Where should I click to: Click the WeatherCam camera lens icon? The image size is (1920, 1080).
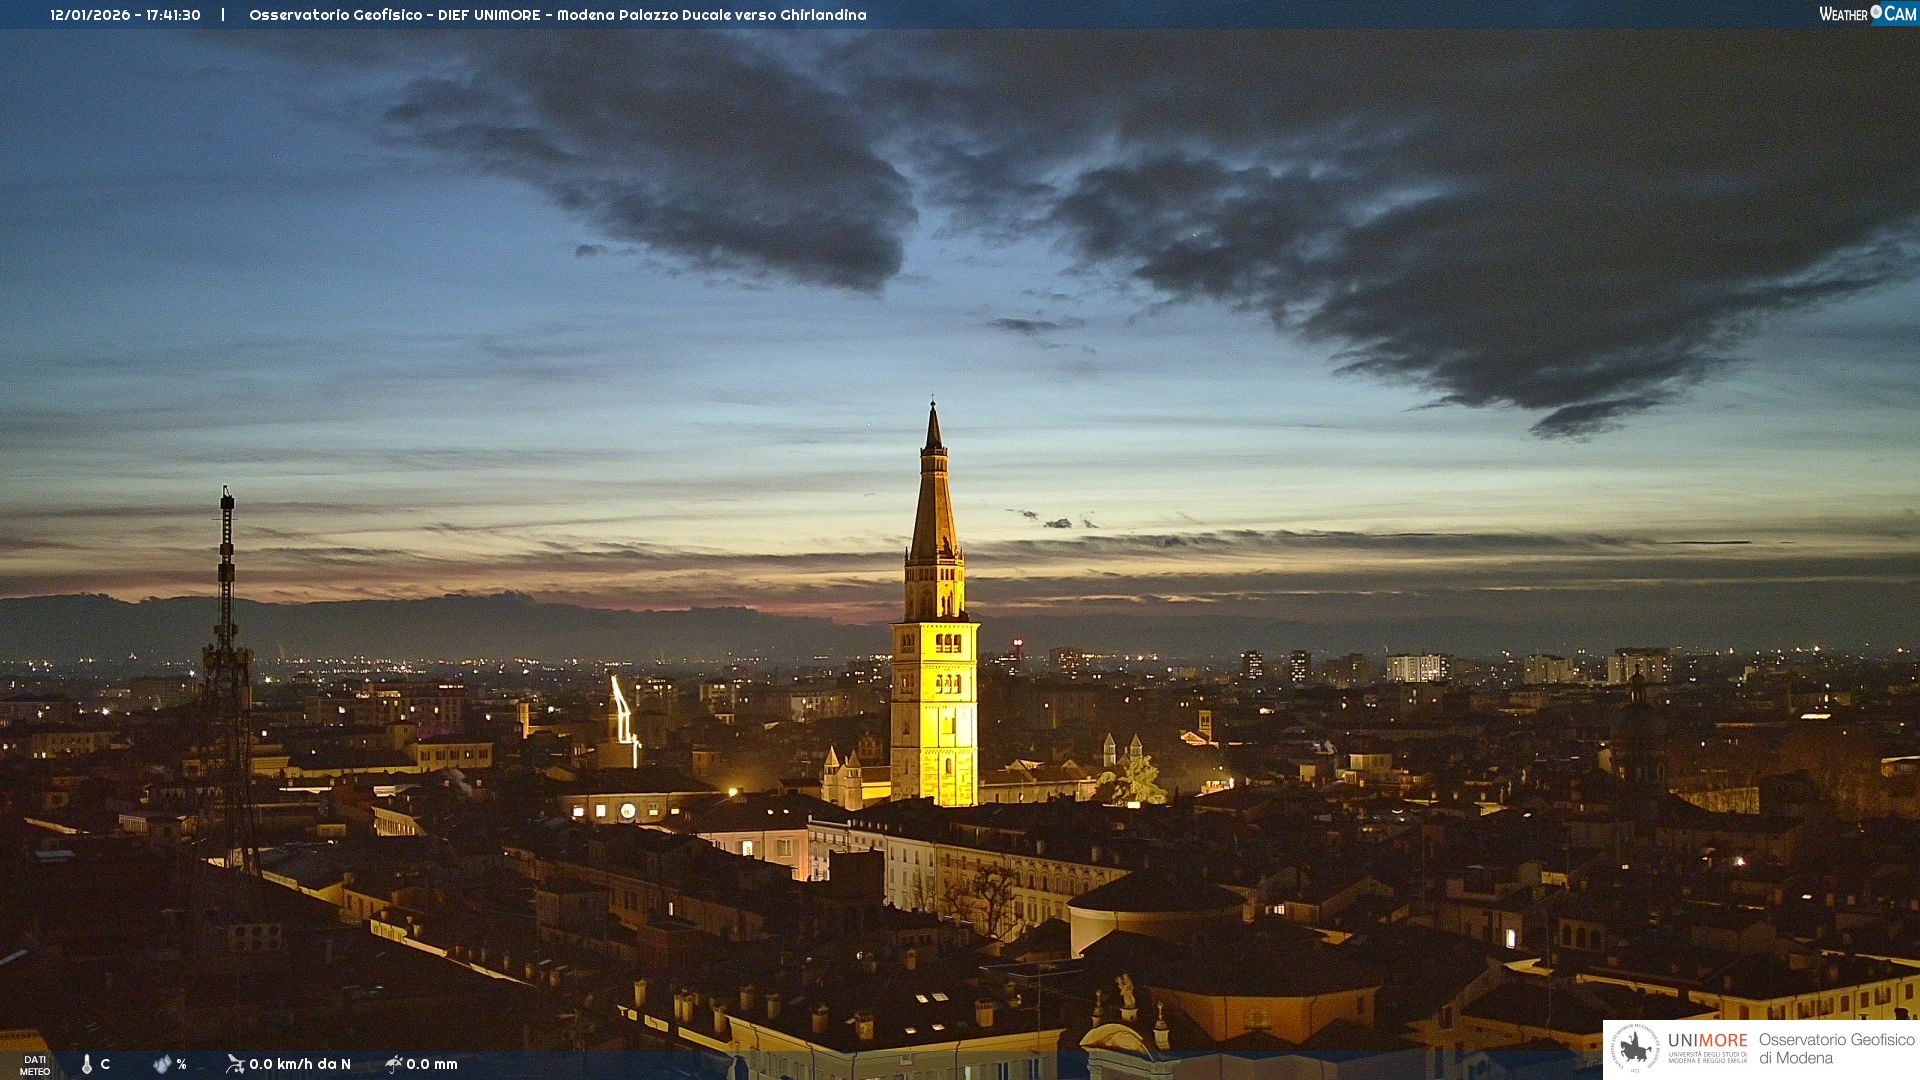[x=1876, y=12]
